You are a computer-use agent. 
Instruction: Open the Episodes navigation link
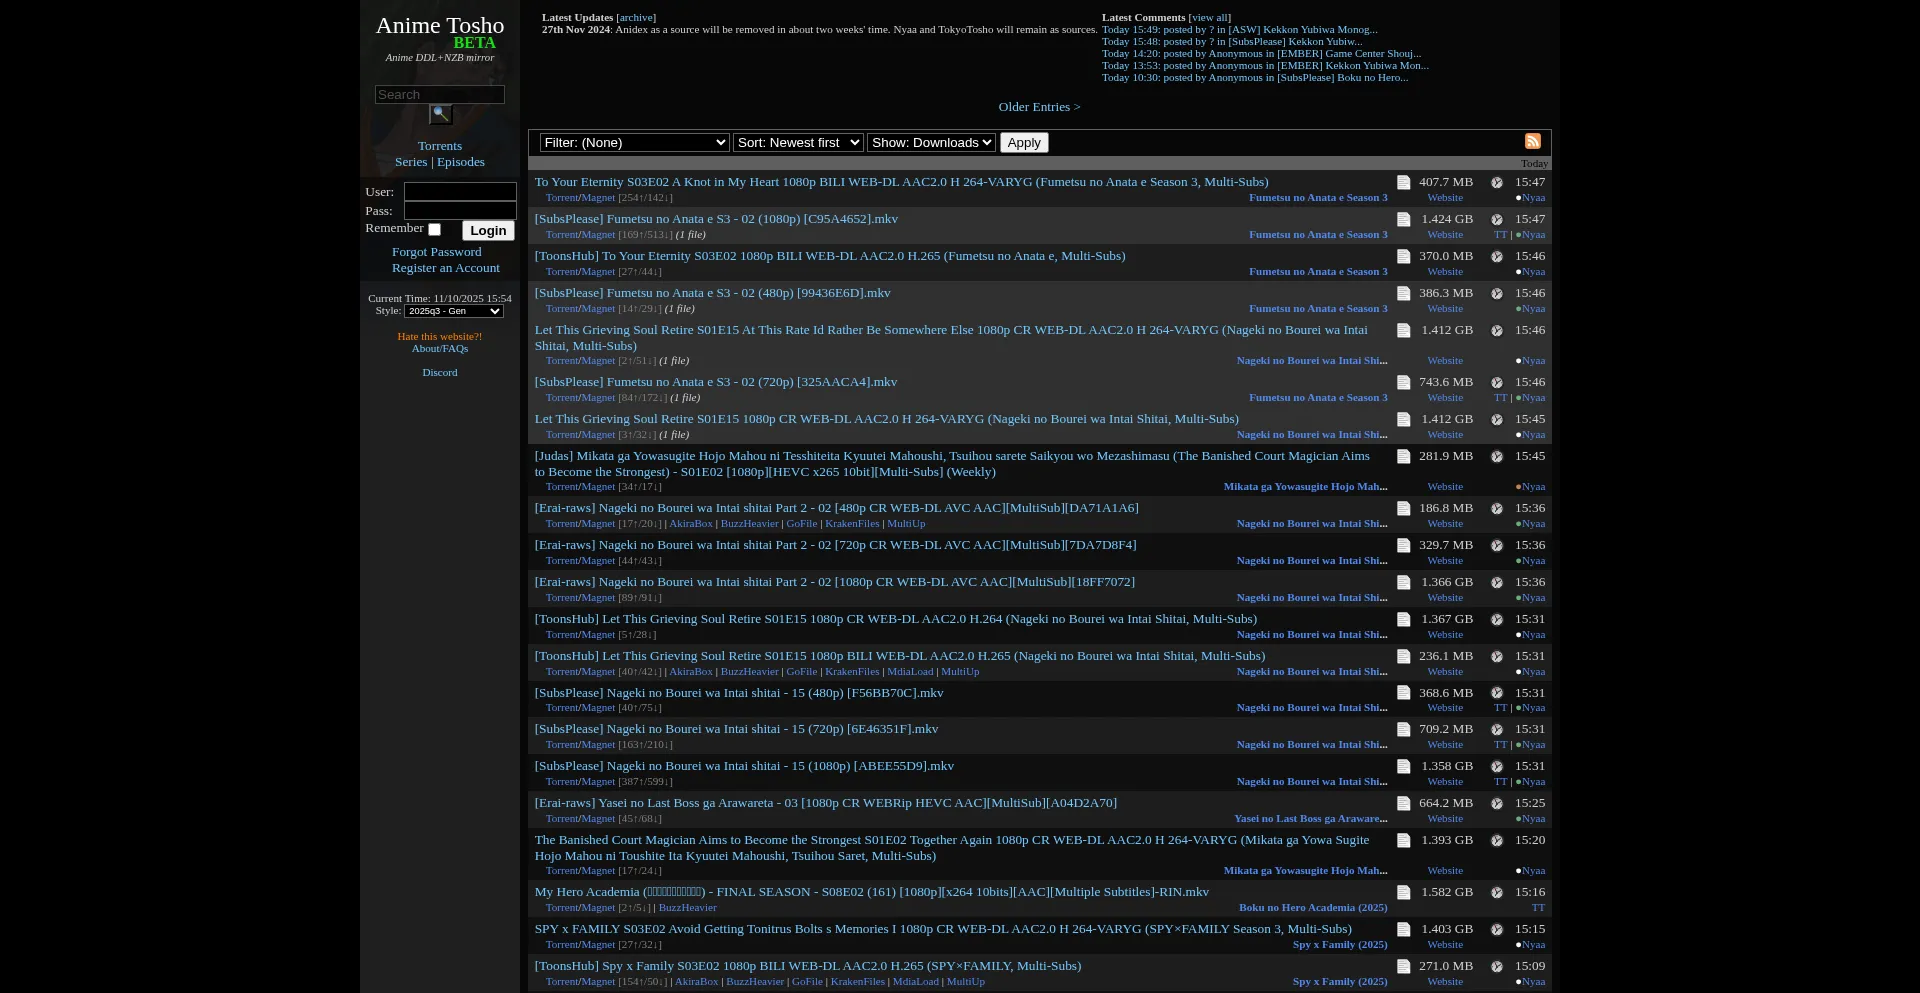point(460,162)
